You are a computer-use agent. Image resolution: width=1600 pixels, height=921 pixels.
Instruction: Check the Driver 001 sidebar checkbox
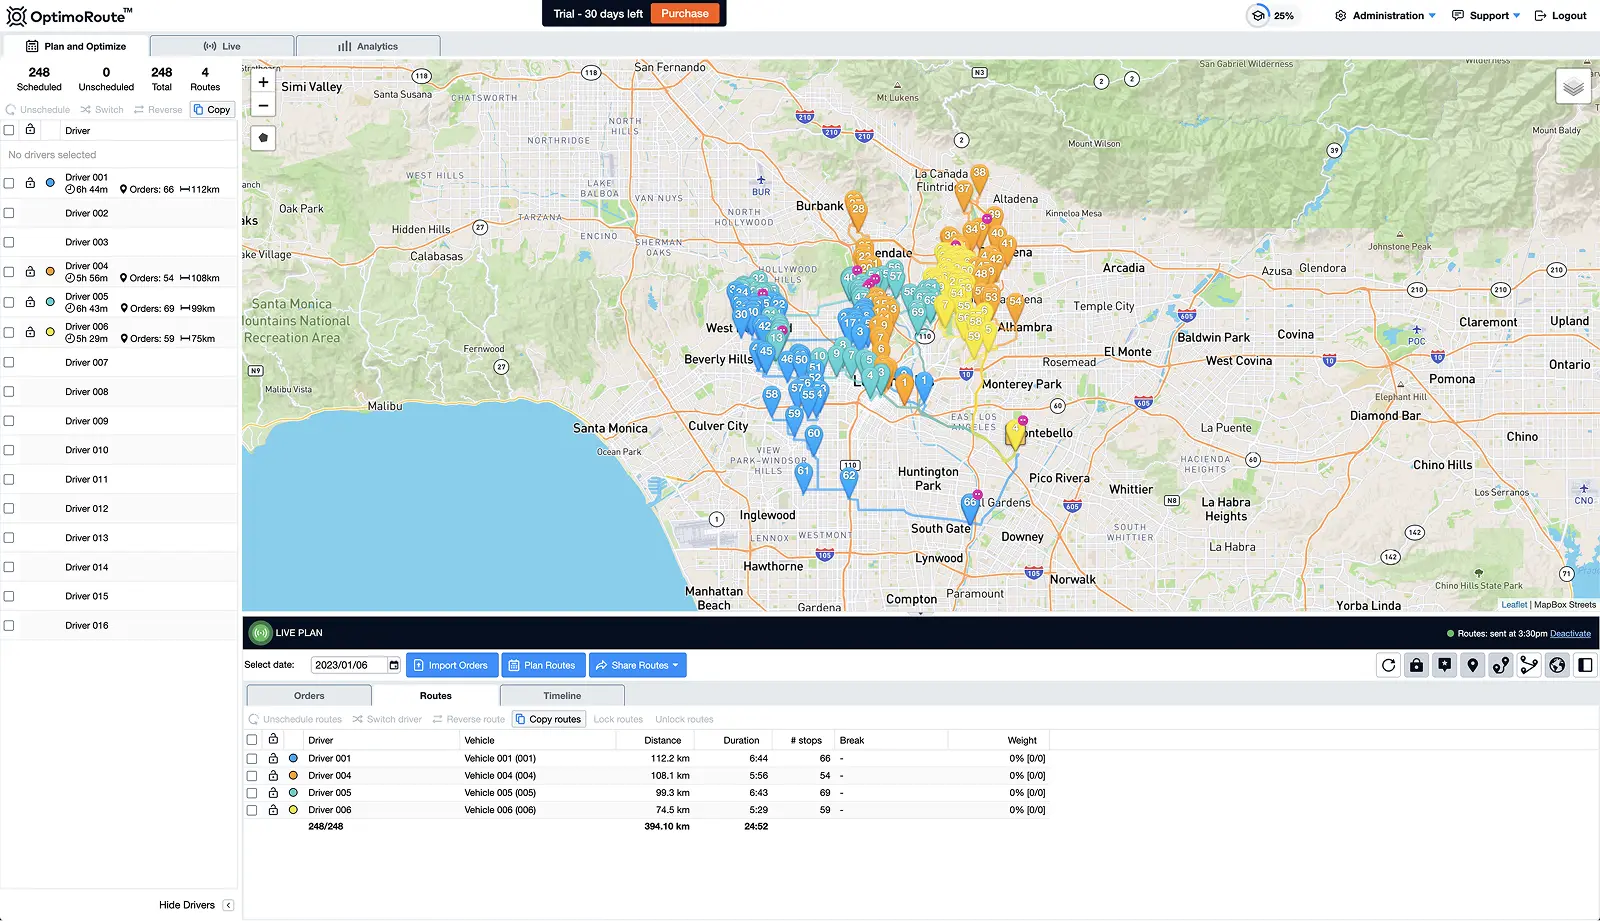pos(9,183)
